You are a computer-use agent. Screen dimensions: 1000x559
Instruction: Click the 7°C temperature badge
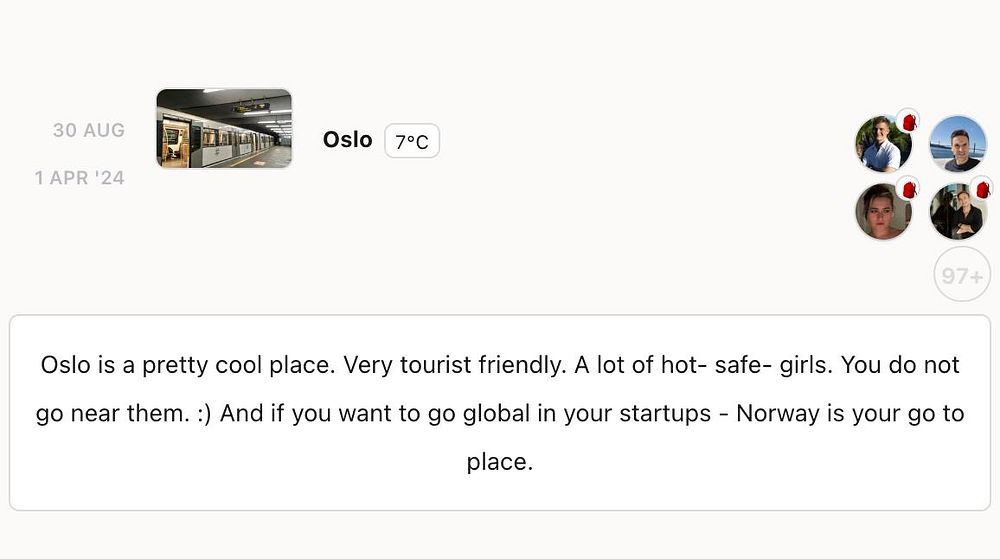pos(411,142)
